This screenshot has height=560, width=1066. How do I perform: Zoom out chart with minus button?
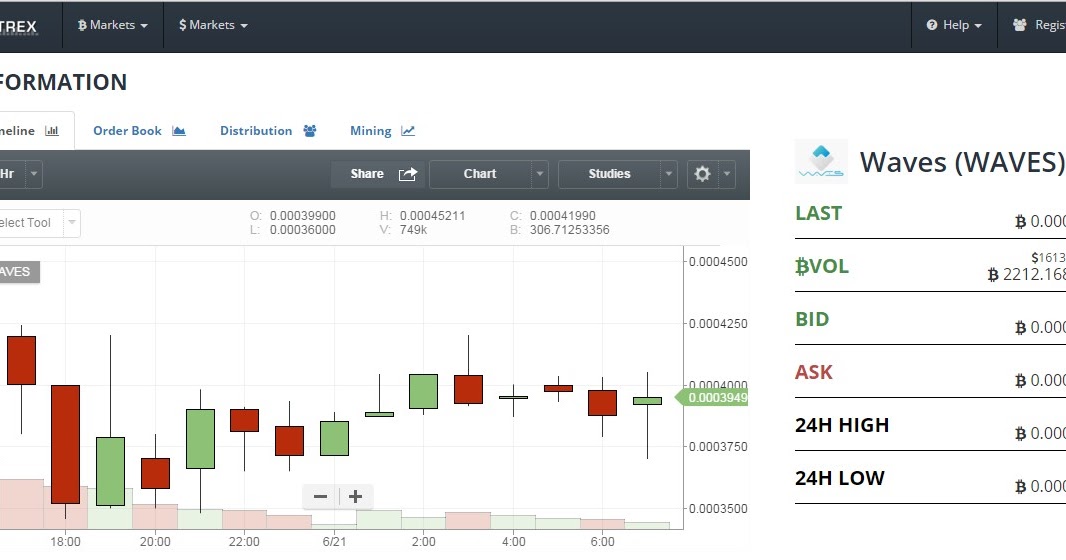(320, 497)
